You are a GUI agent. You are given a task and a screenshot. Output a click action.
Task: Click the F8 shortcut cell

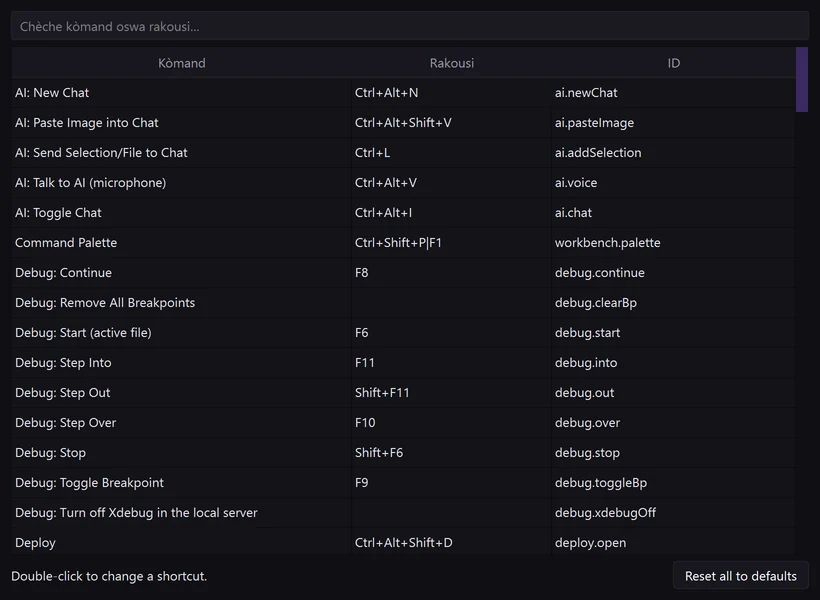[451, 273]
